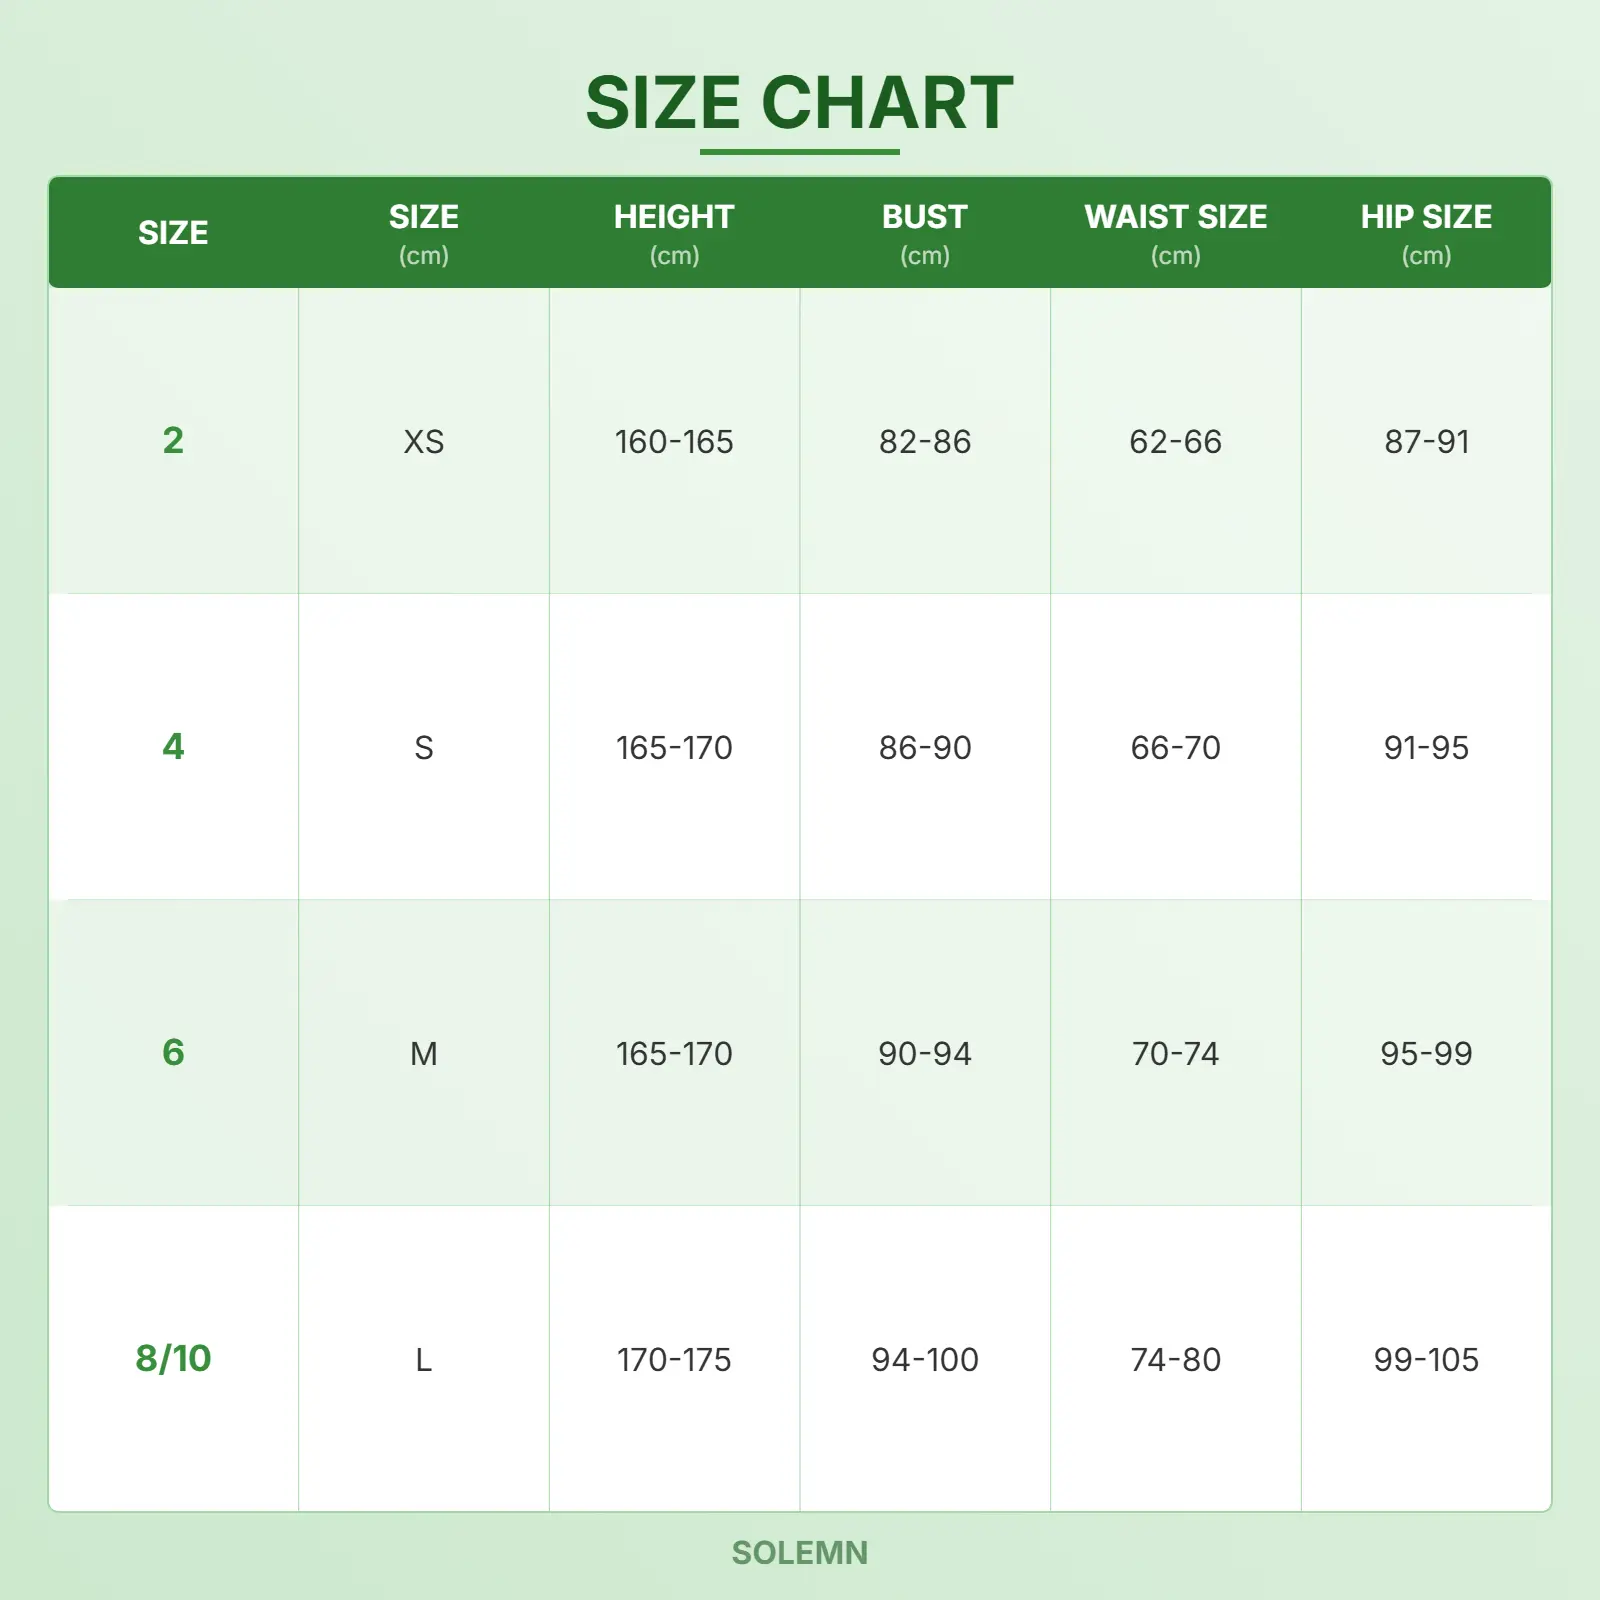This screenshot has height=1600, width=1600.
Task: Select the size 4 row label
Action: (x=173, y=747)
